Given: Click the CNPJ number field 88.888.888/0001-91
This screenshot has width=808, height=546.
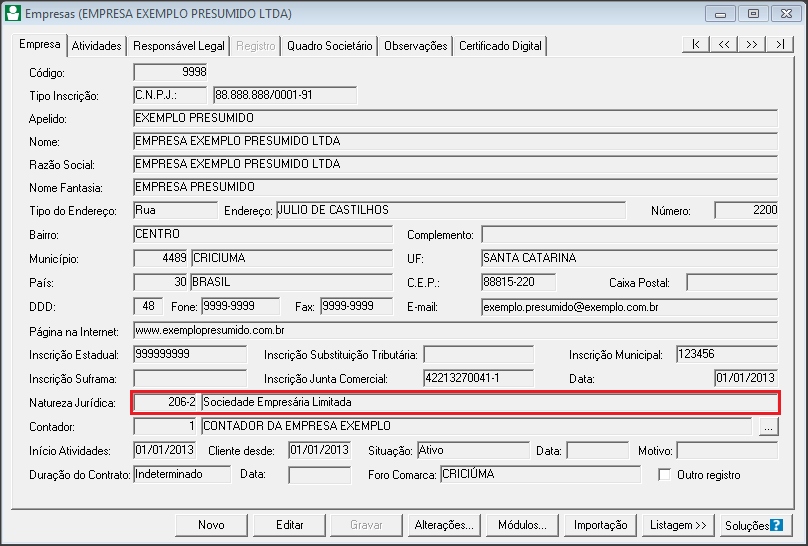Looking at the screenshot, I should 285,95.
